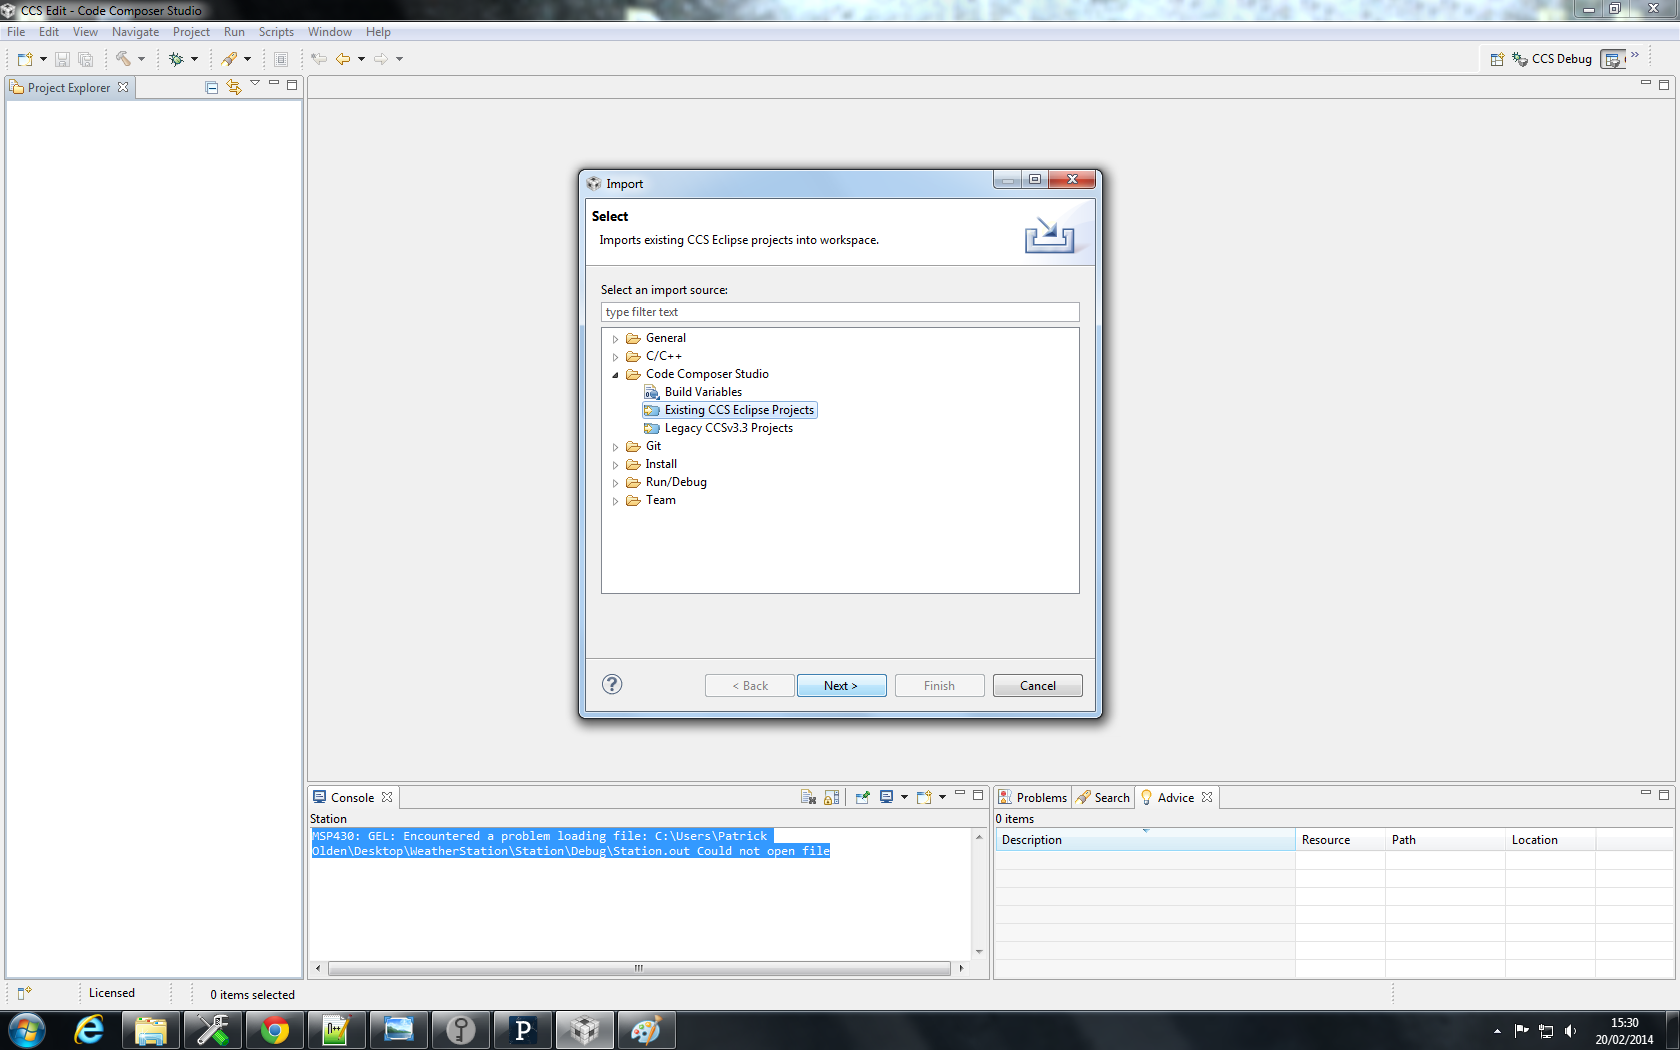Collapse the Code Composer Studio category
This screenshot has width=1680, height=1050.
coord(615,375)
